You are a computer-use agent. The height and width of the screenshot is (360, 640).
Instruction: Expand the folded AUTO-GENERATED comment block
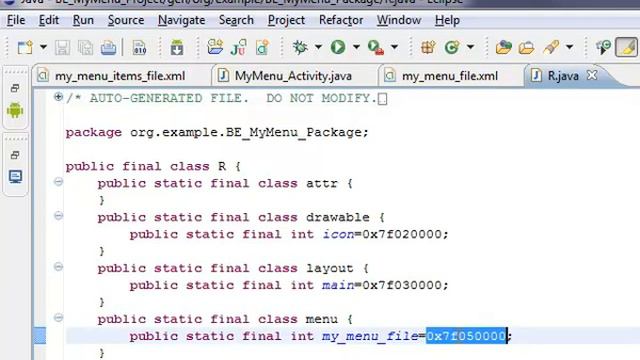point(58,97)
